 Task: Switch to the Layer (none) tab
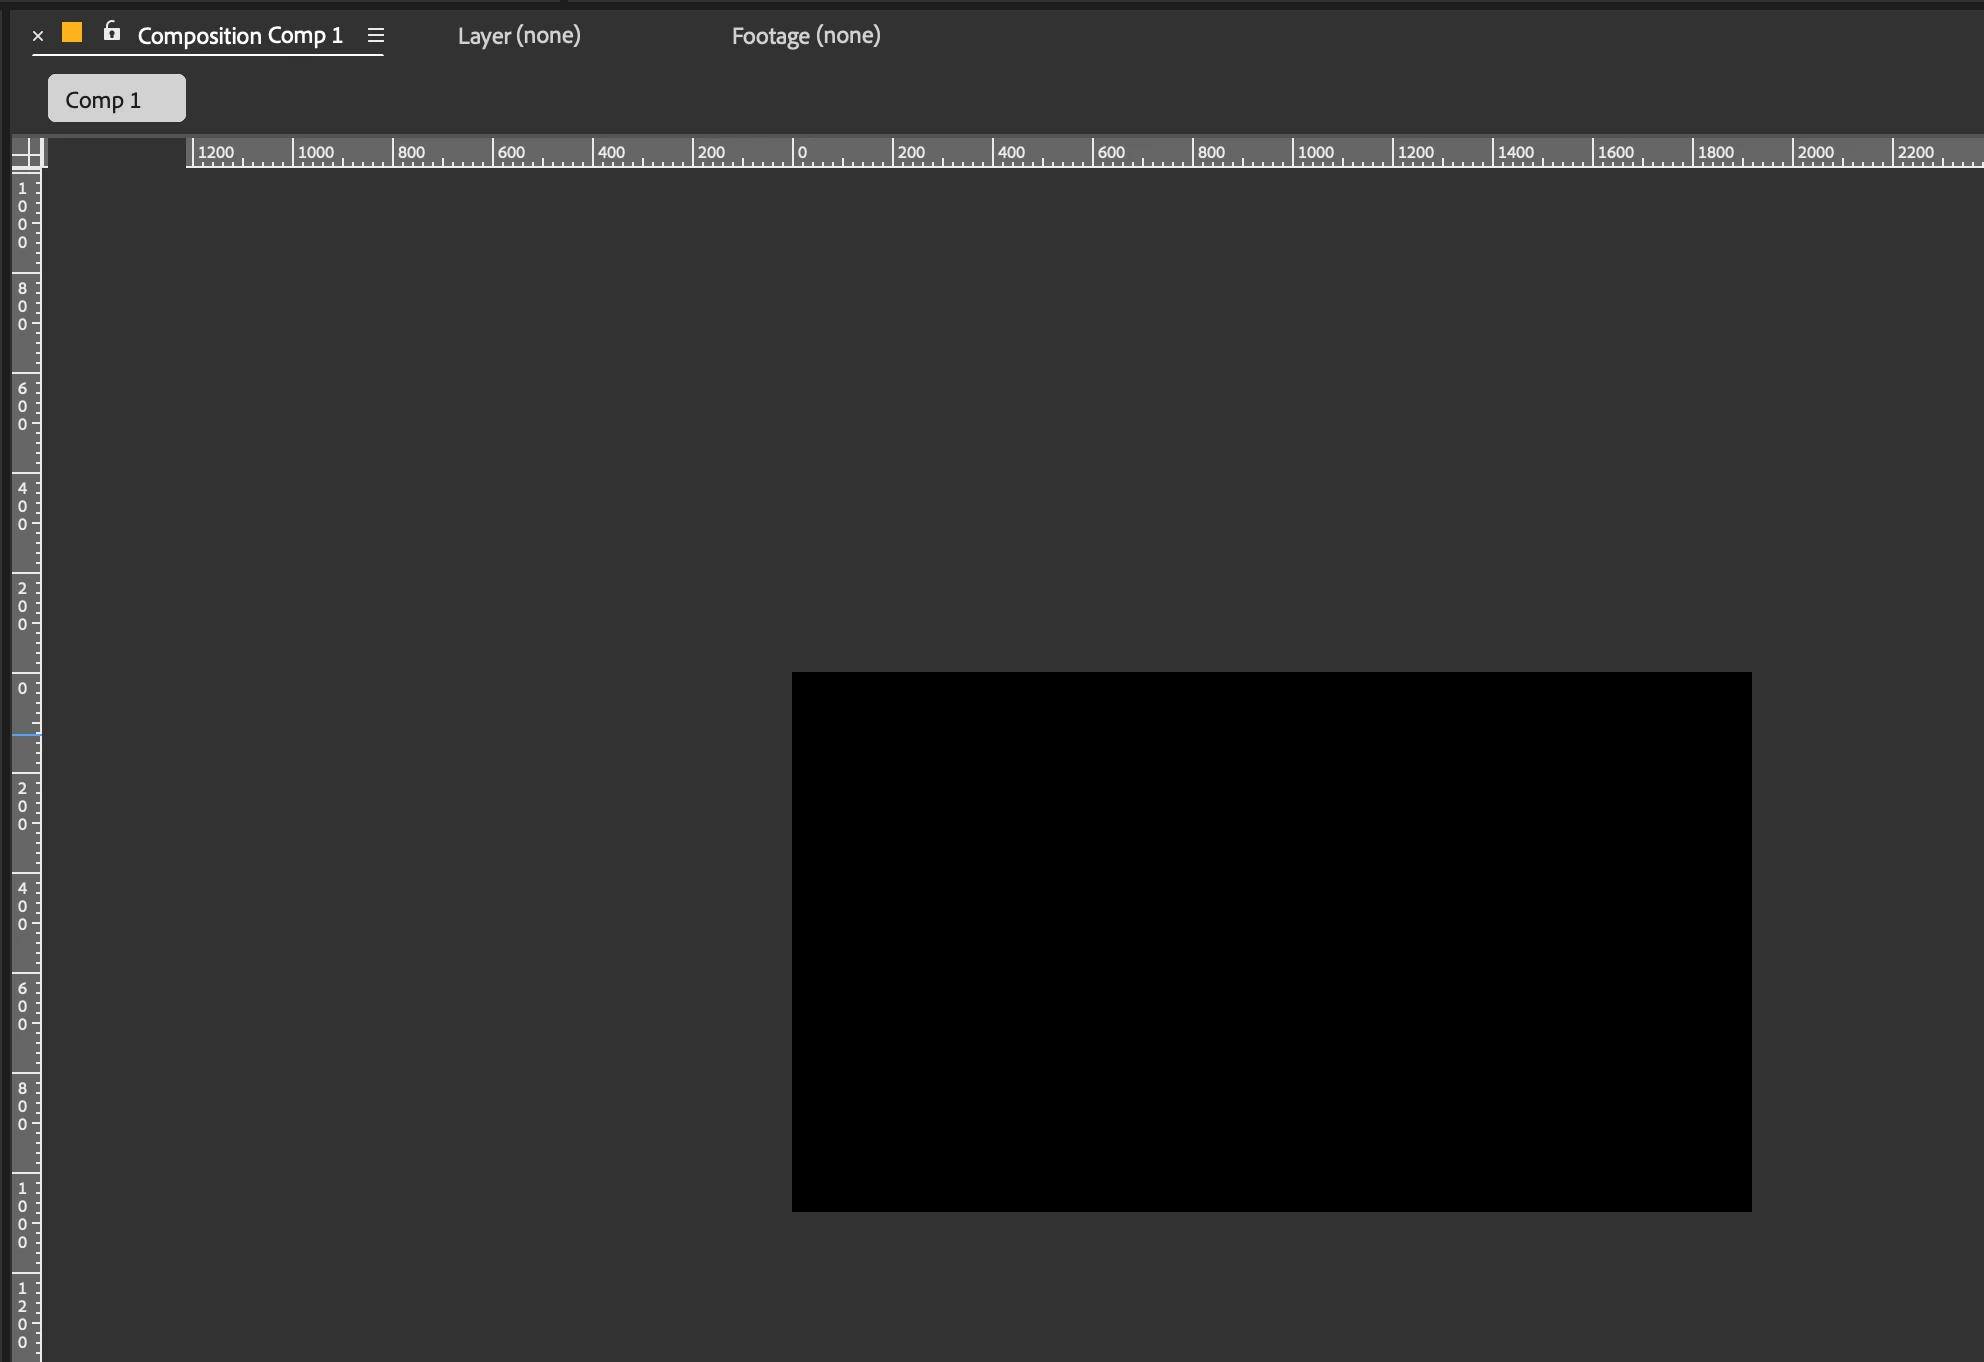point(519,36)
